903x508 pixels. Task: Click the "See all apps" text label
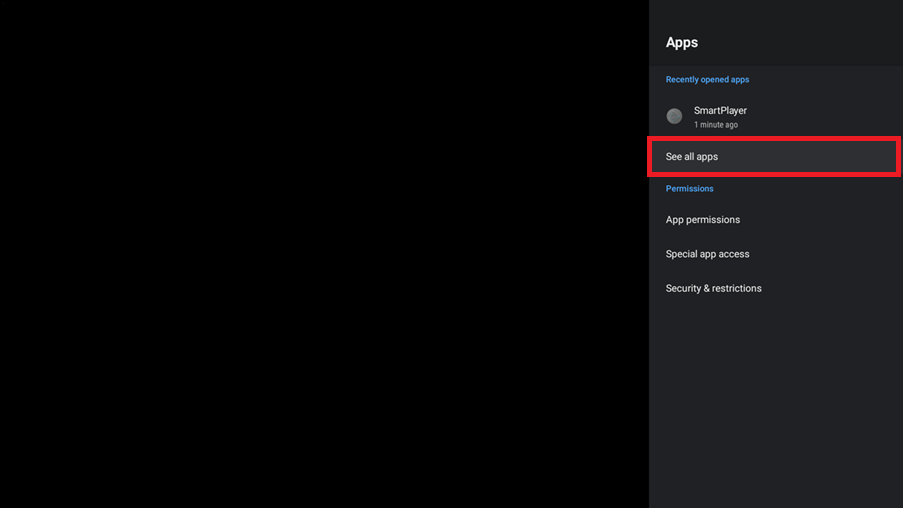point(692,157)
